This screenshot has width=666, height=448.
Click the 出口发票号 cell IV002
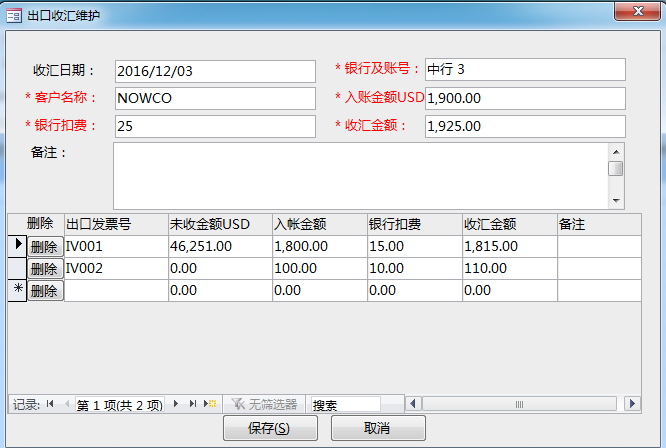point(115,268)
